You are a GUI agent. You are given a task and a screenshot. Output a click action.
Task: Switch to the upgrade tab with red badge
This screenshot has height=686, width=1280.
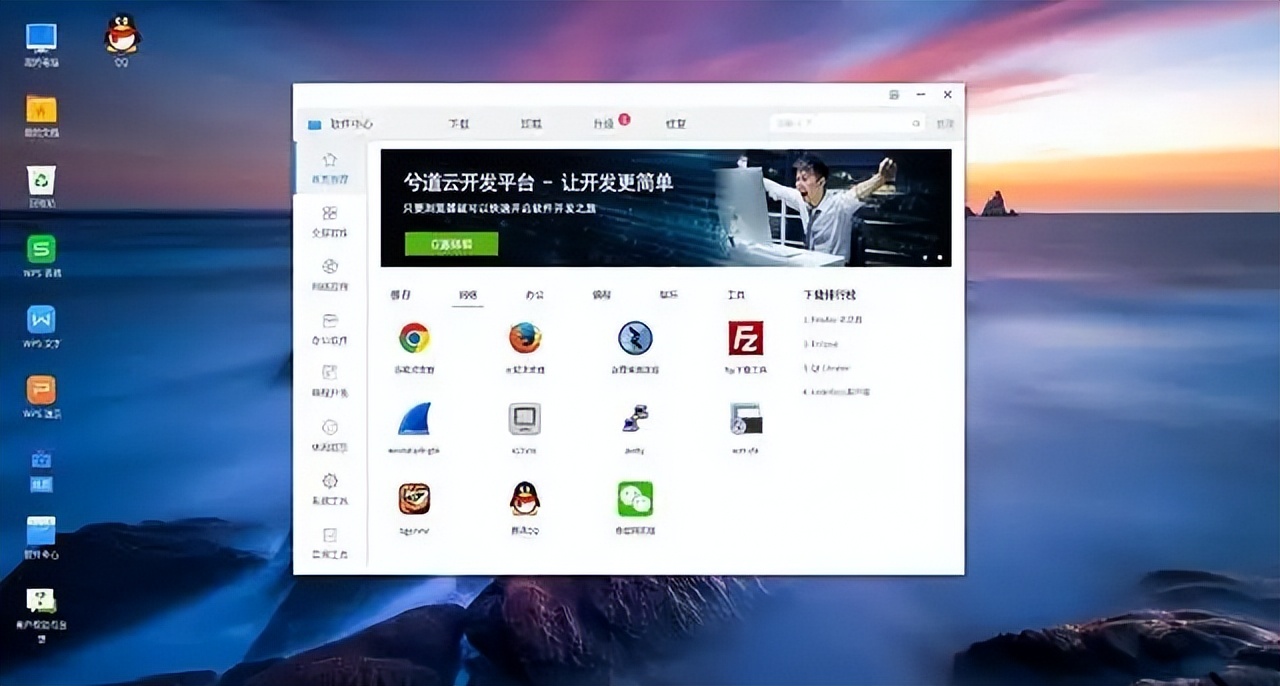[x=605, y=123]
